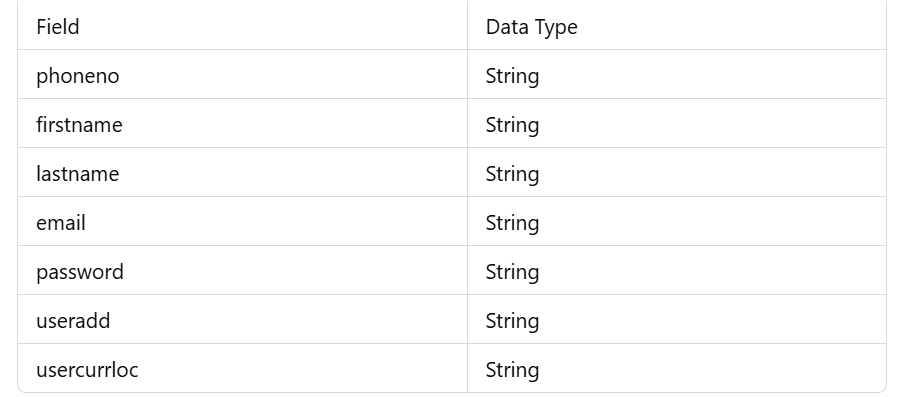The width and height of the screenshot is (904, 397).
Task: Click the word Field in header
Action: (58, 27)
